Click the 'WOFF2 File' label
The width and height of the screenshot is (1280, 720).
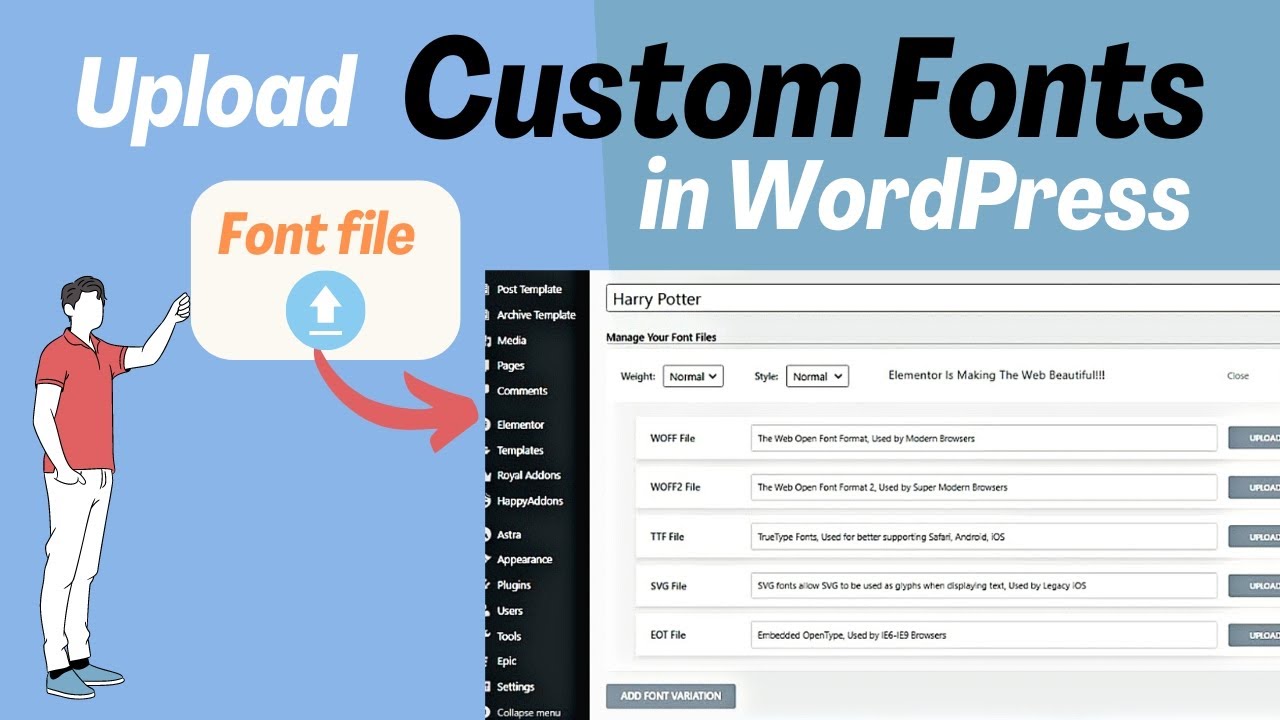coord(675,488)
